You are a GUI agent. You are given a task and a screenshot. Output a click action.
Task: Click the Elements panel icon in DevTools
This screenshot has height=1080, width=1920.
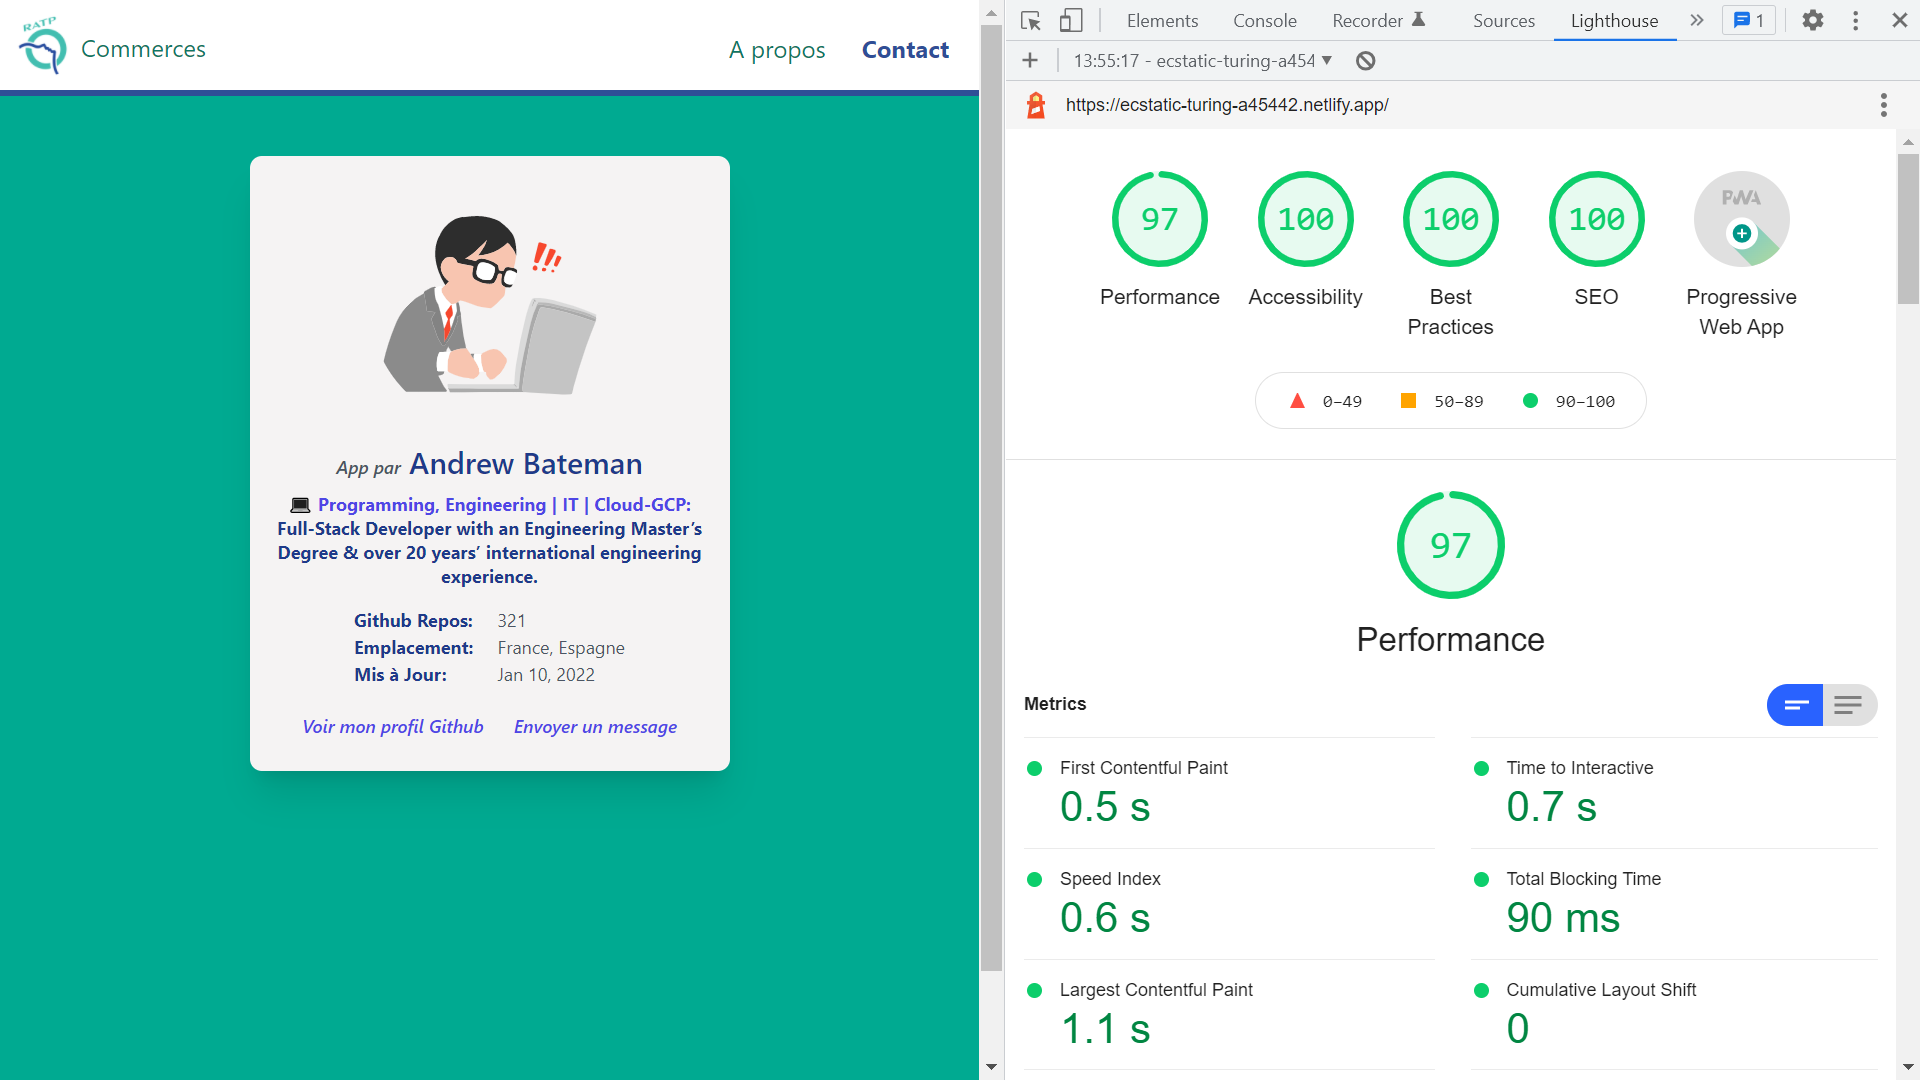(1160, 21)
